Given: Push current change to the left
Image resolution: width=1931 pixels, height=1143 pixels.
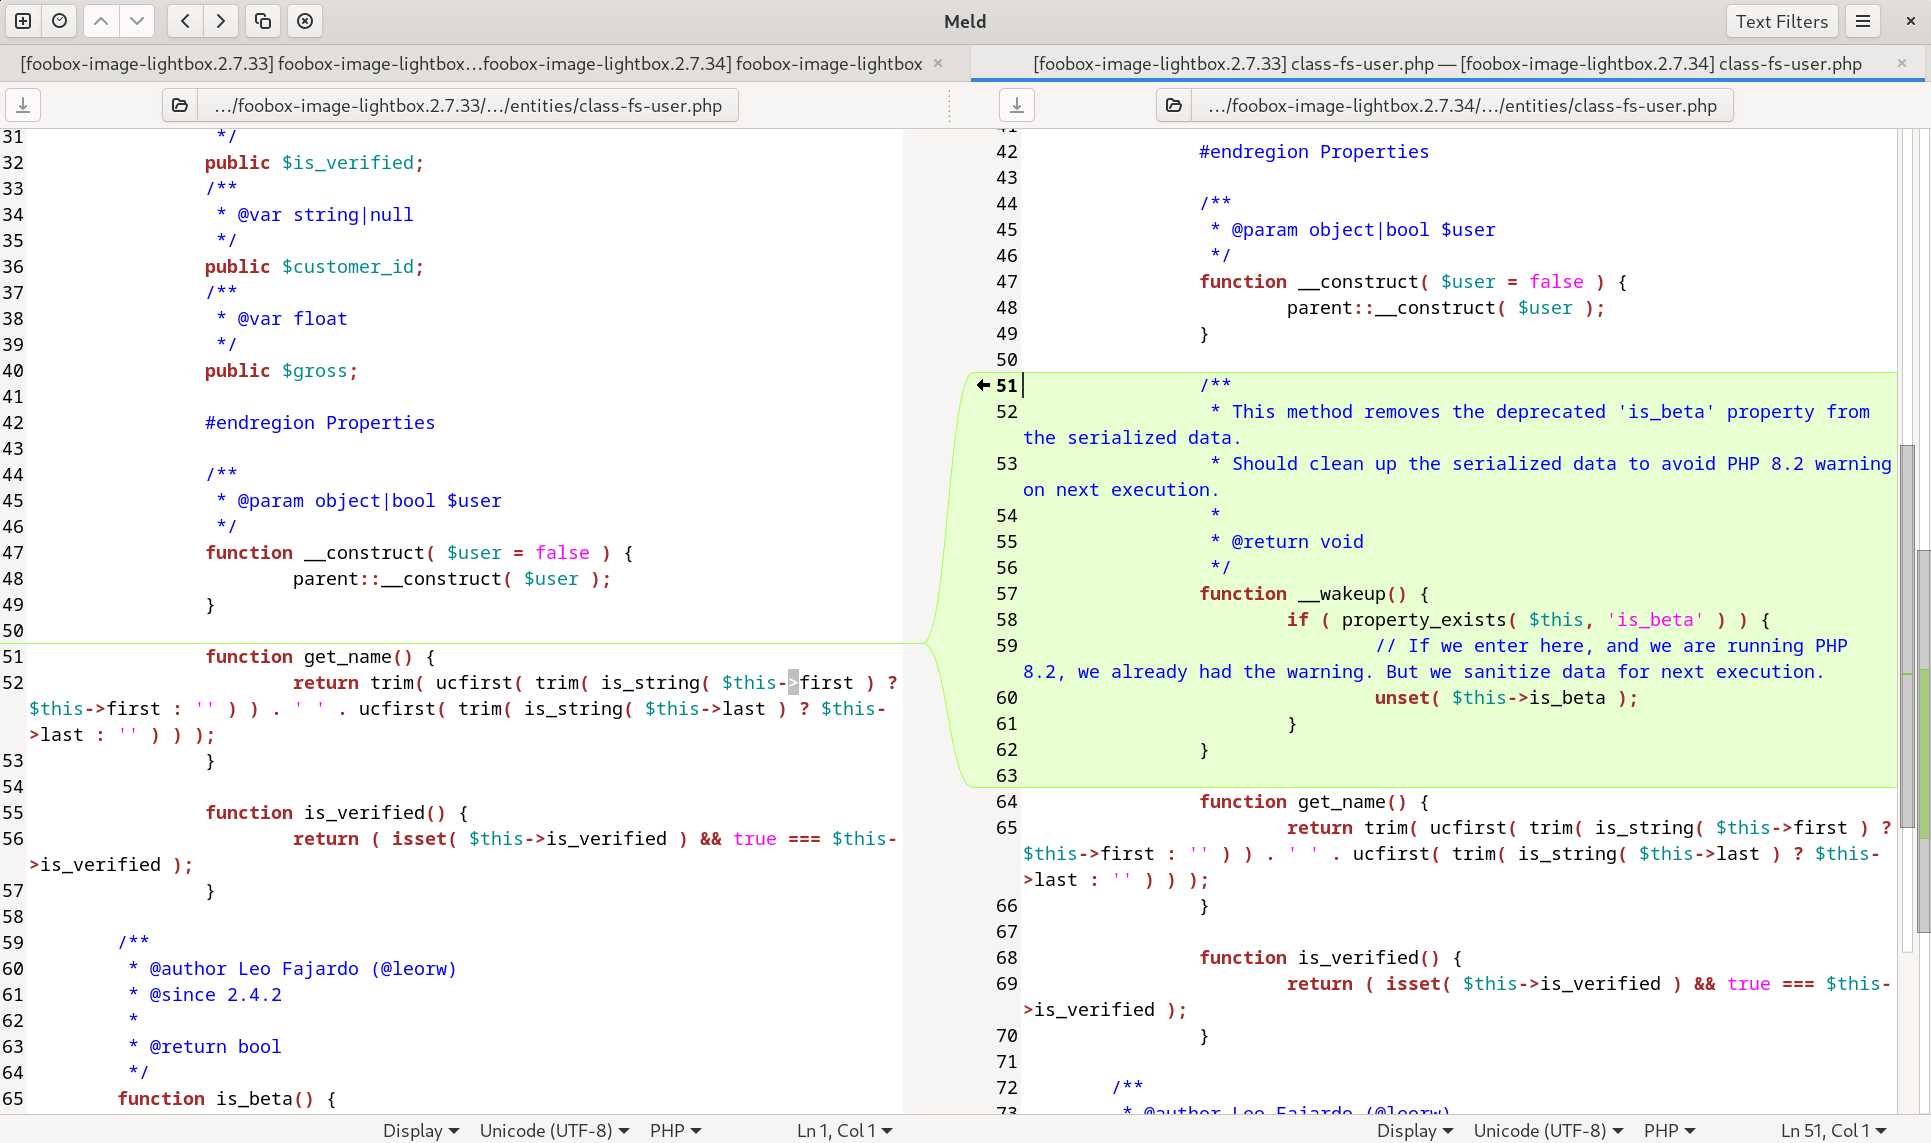Looking at the screenshot, I should pyautogui.click(x=186, y=21).
